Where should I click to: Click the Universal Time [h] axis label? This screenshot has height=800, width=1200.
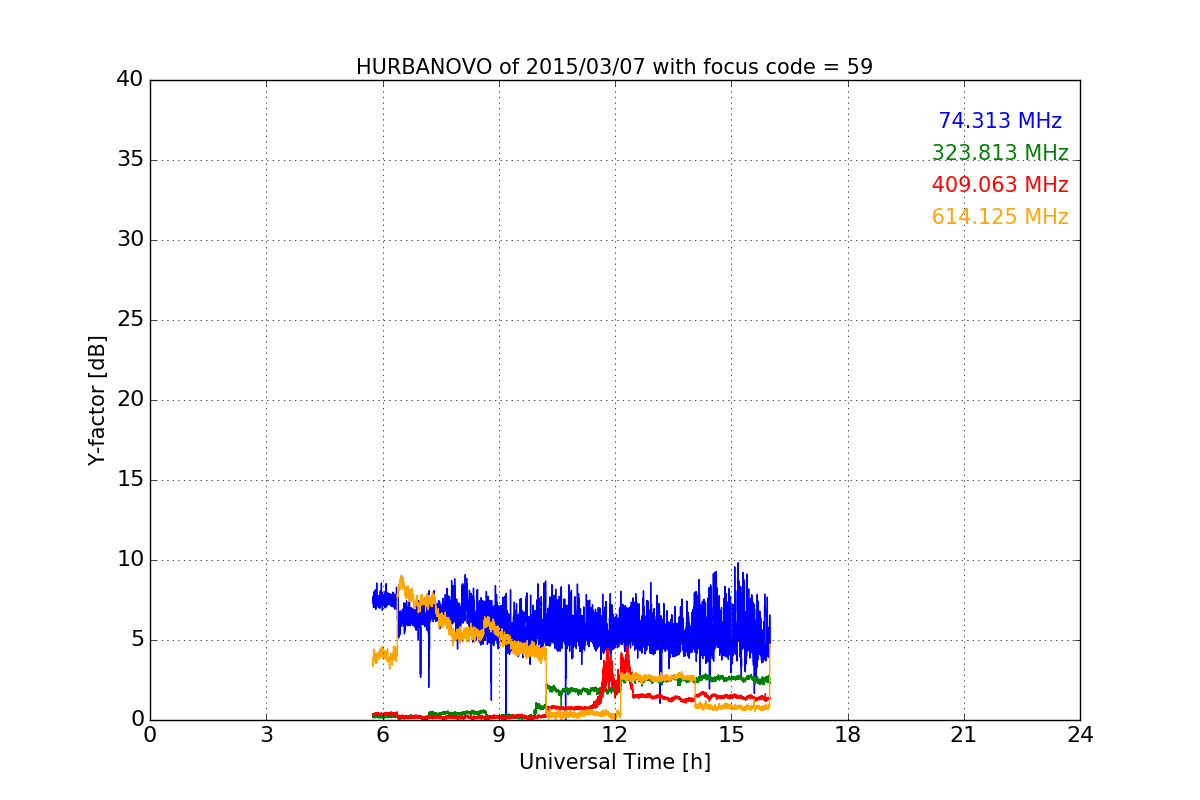point(615,762)
